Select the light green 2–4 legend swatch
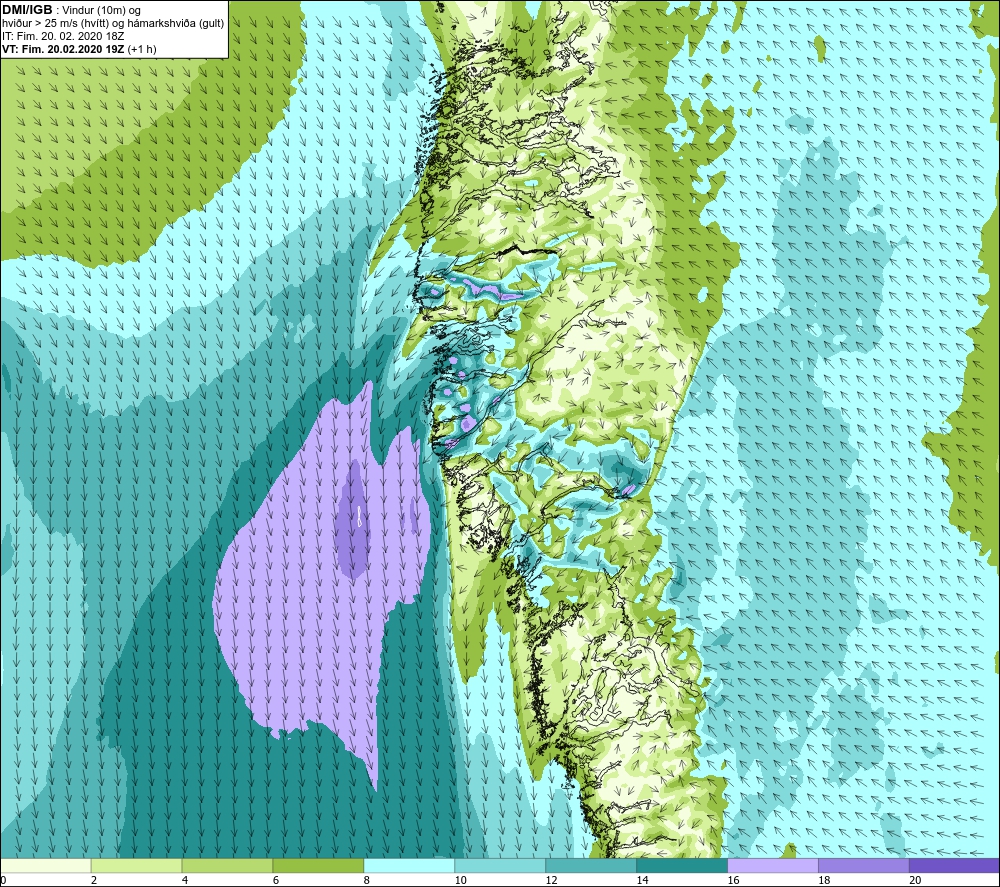This screenshot has width=1000, height=887. [x=136, y=865]
